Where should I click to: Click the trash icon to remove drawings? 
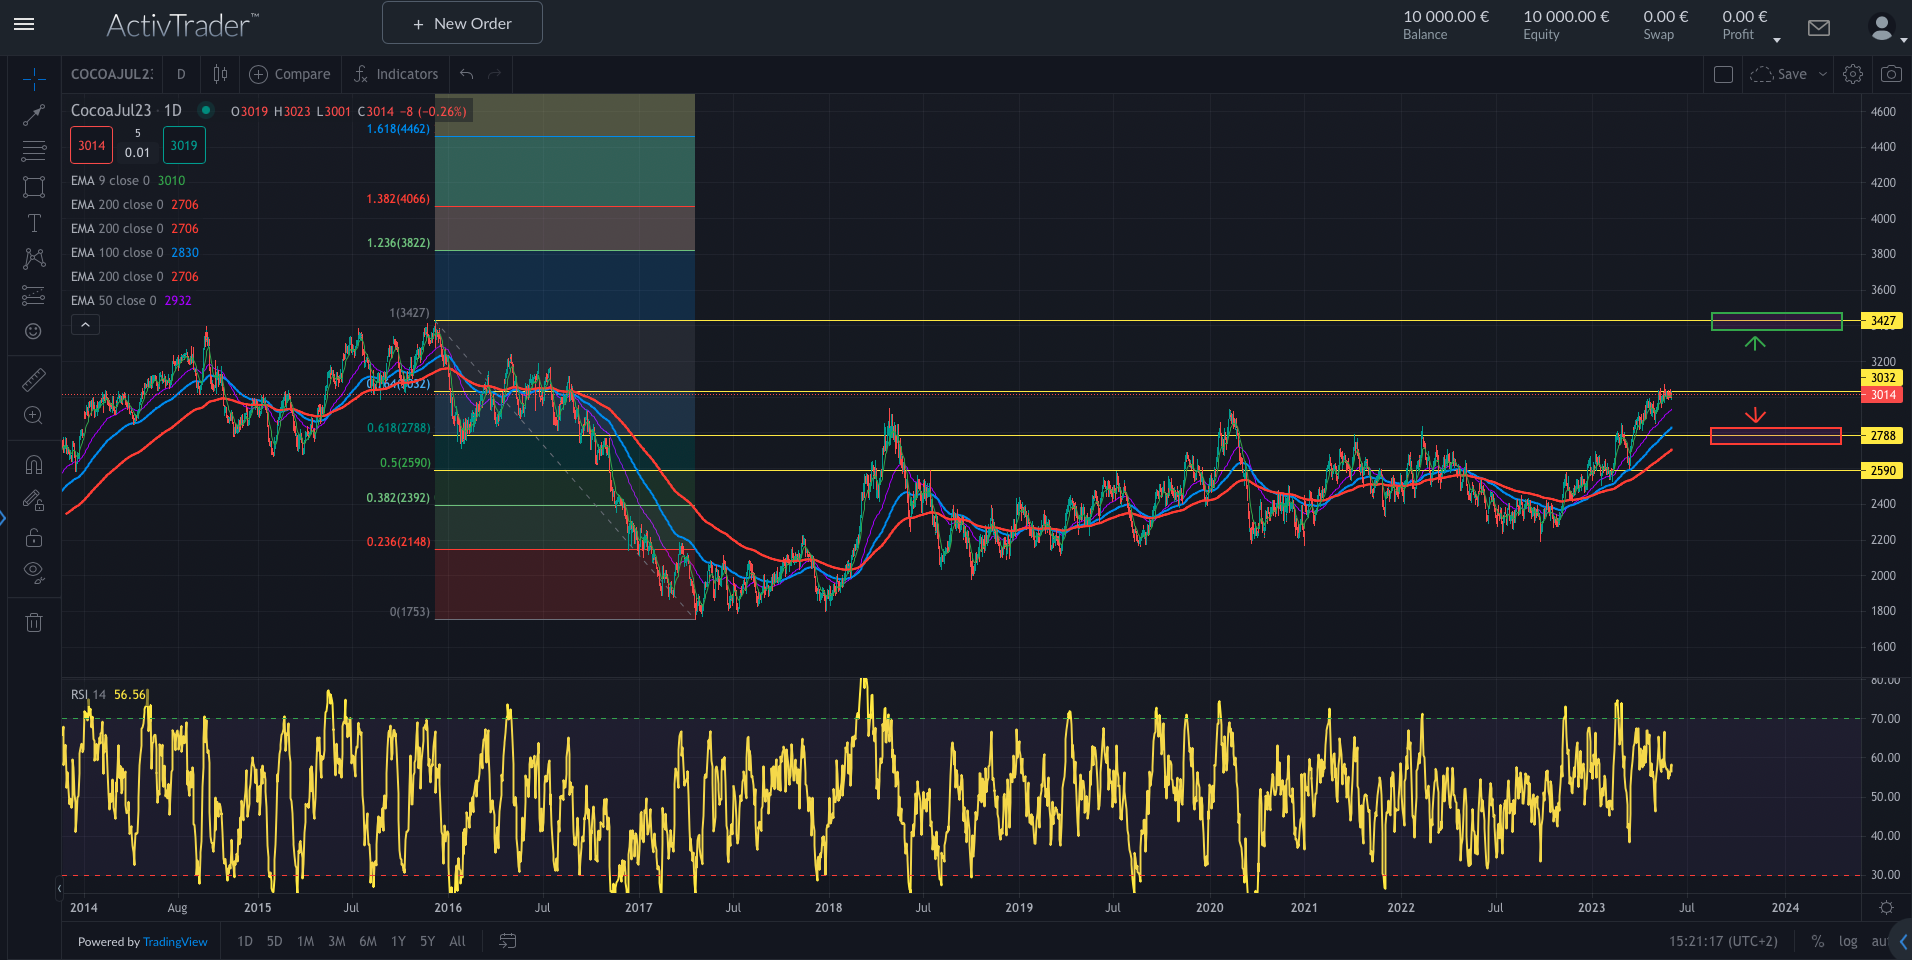click(34, 623)
